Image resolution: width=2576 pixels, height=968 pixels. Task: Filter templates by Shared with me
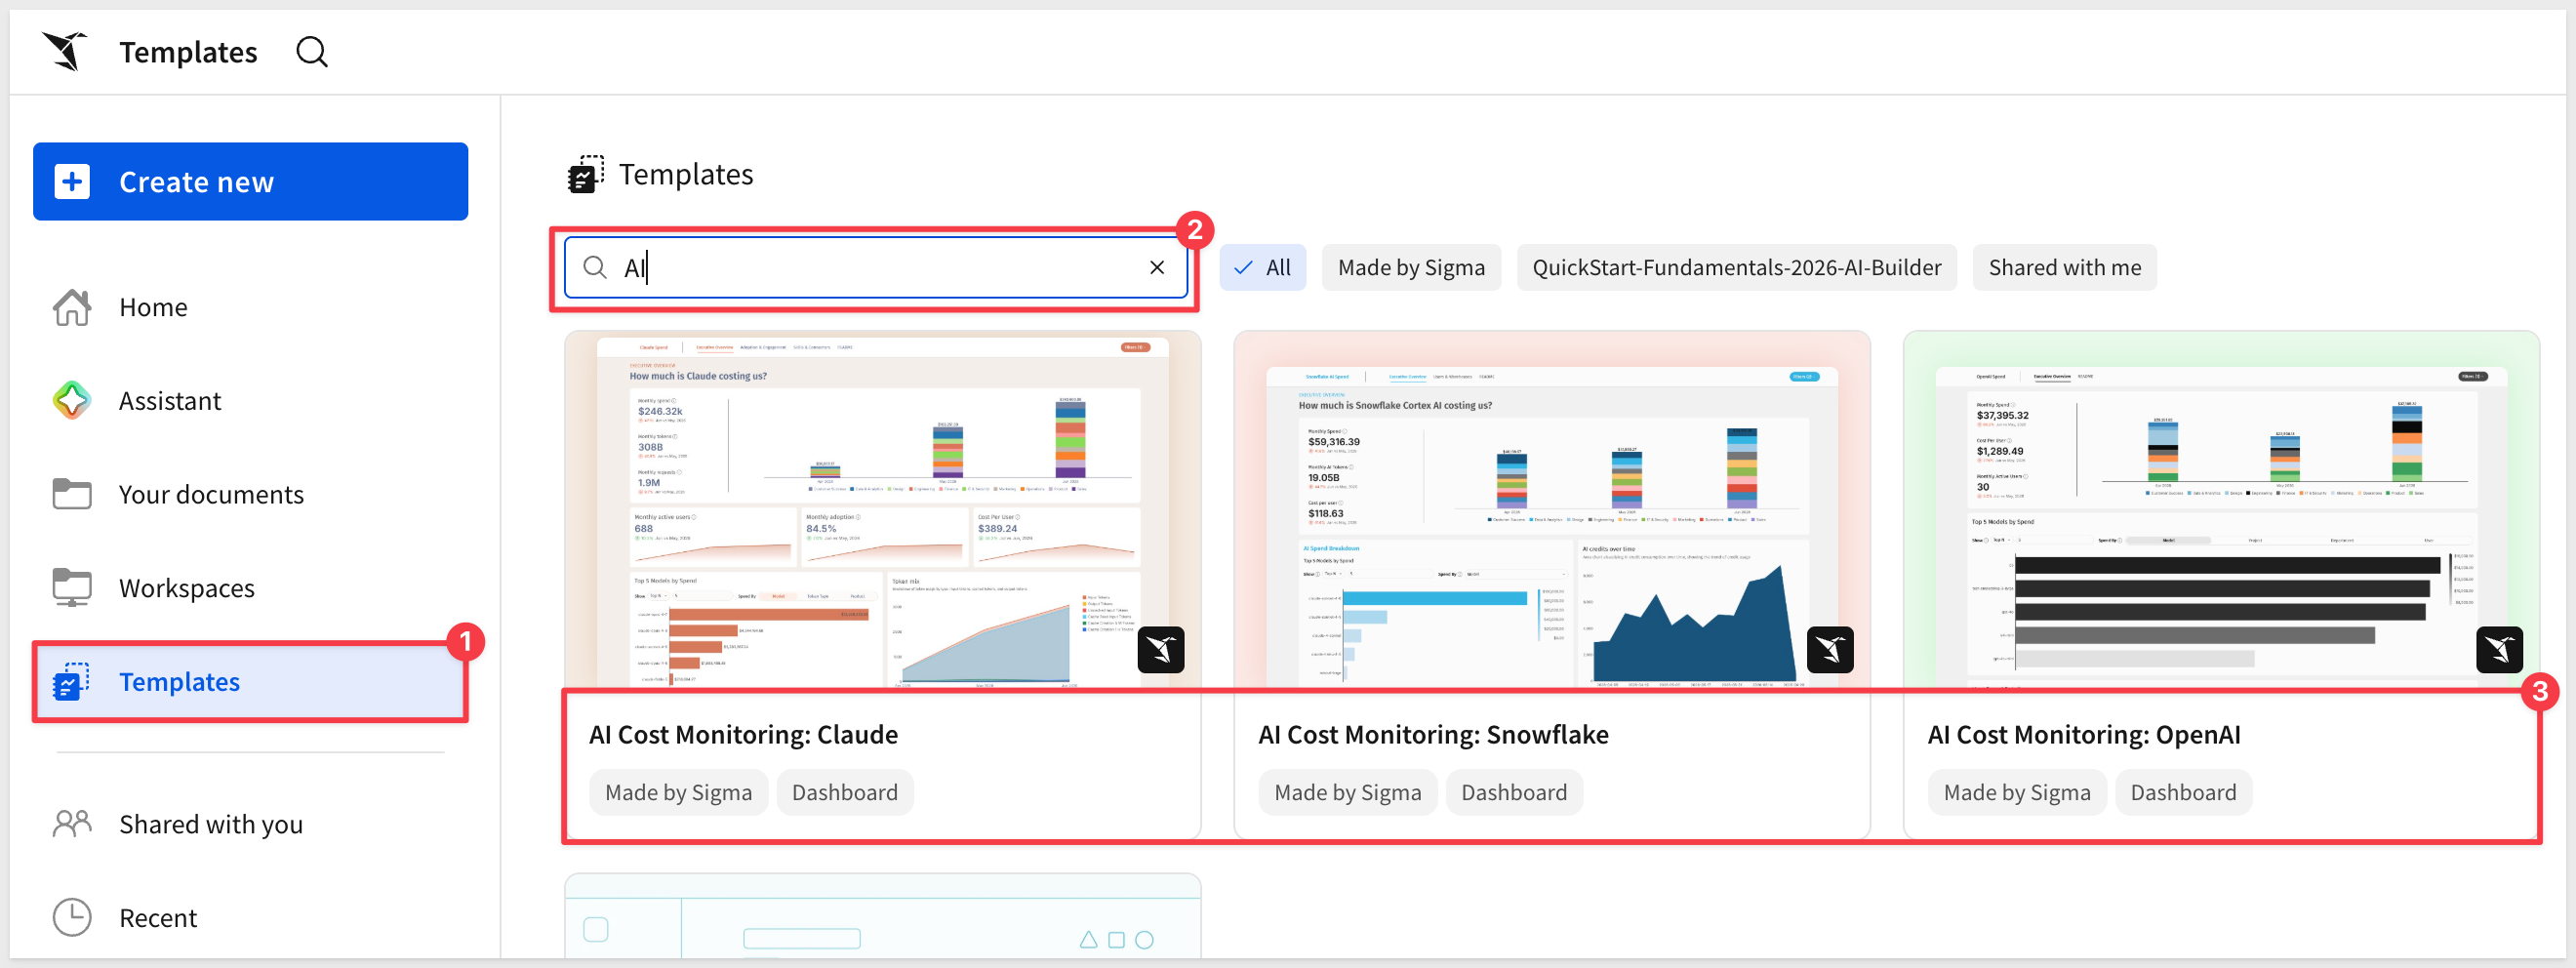pos(2064,267)
